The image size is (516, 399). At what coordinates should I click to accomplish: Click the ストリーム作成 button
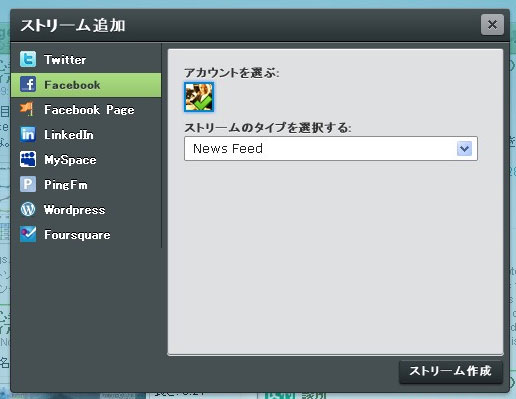pyautogui.click(x=451, y=371)
